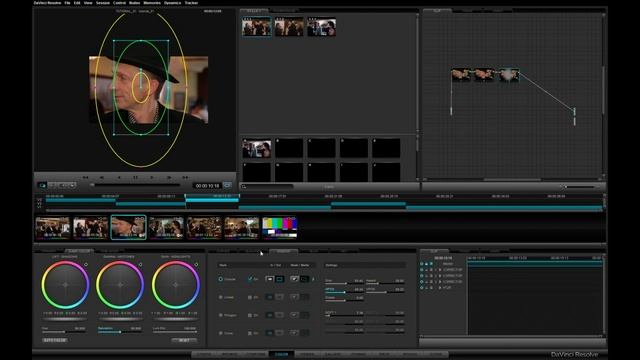
Task: Stop playback in the viewer
Action: click(x=135, y=178)
